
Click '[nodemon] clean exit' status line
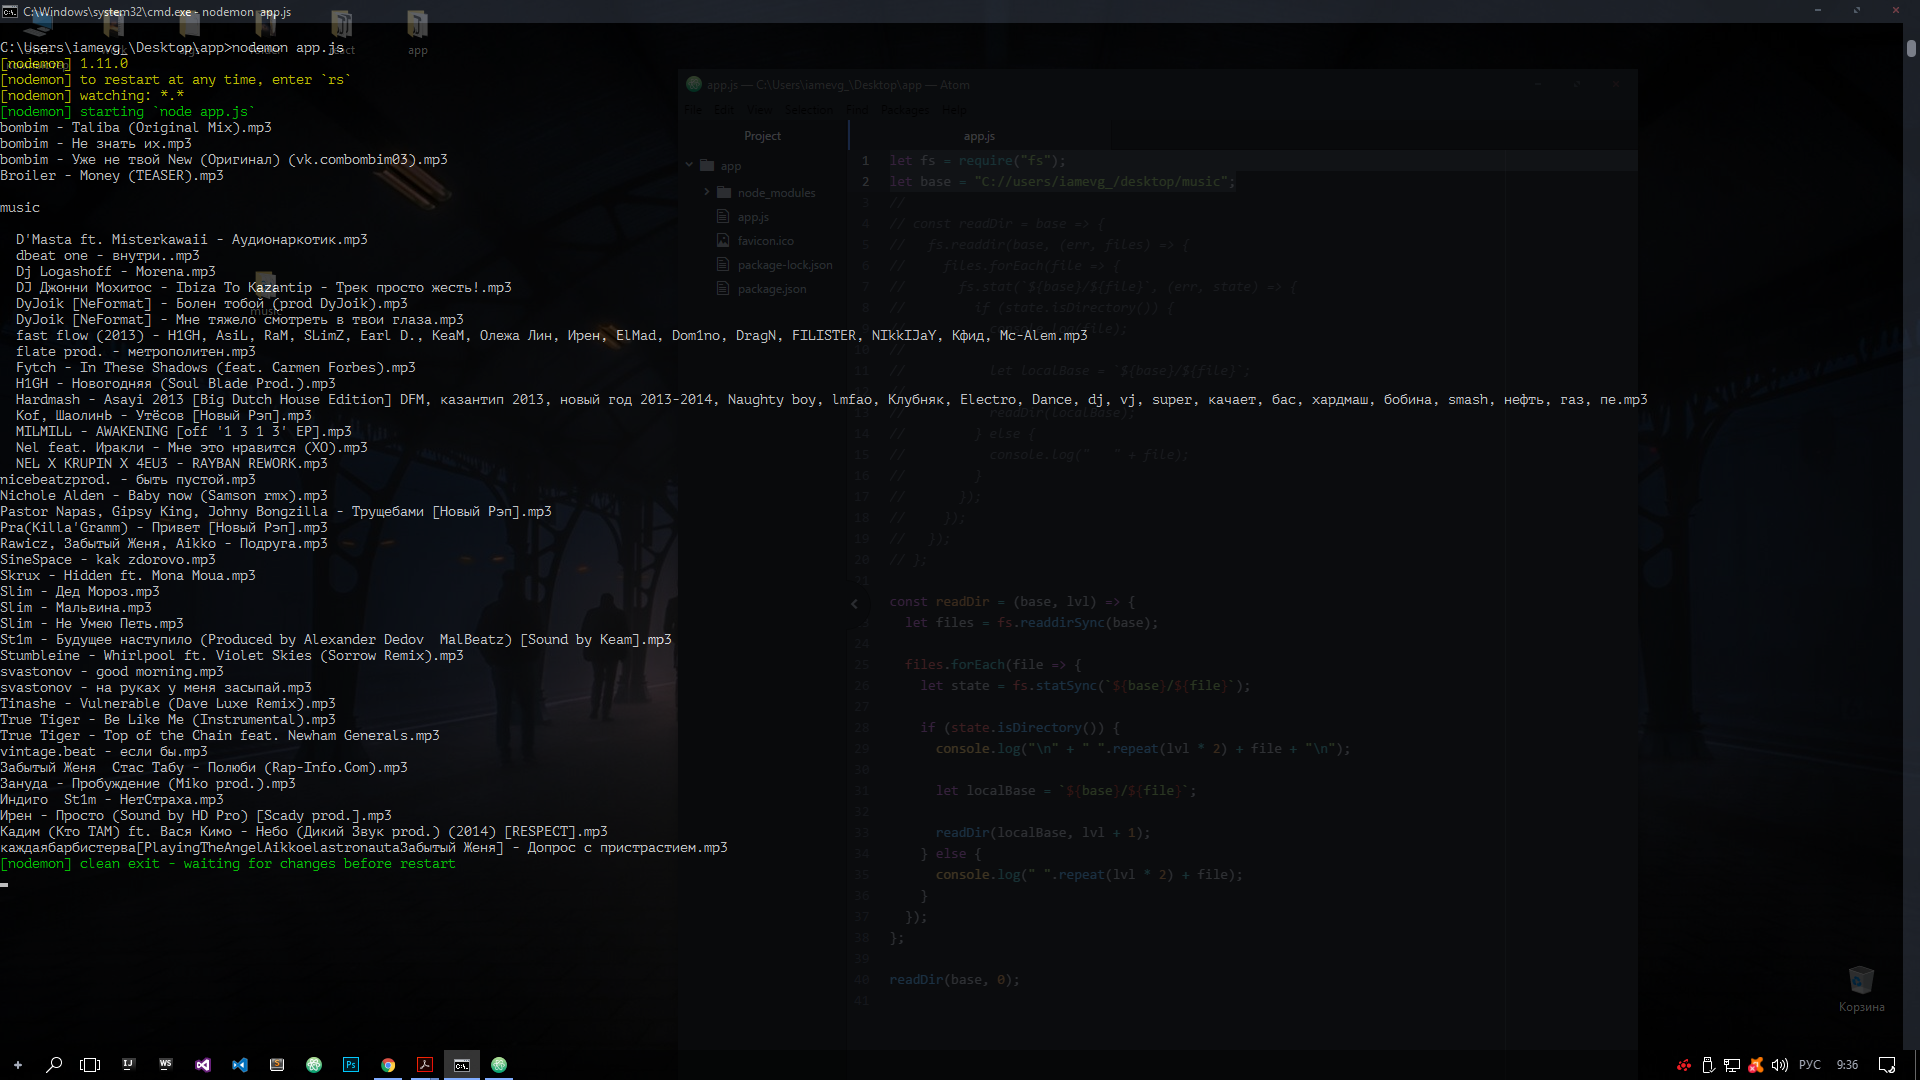coord(228,864)
